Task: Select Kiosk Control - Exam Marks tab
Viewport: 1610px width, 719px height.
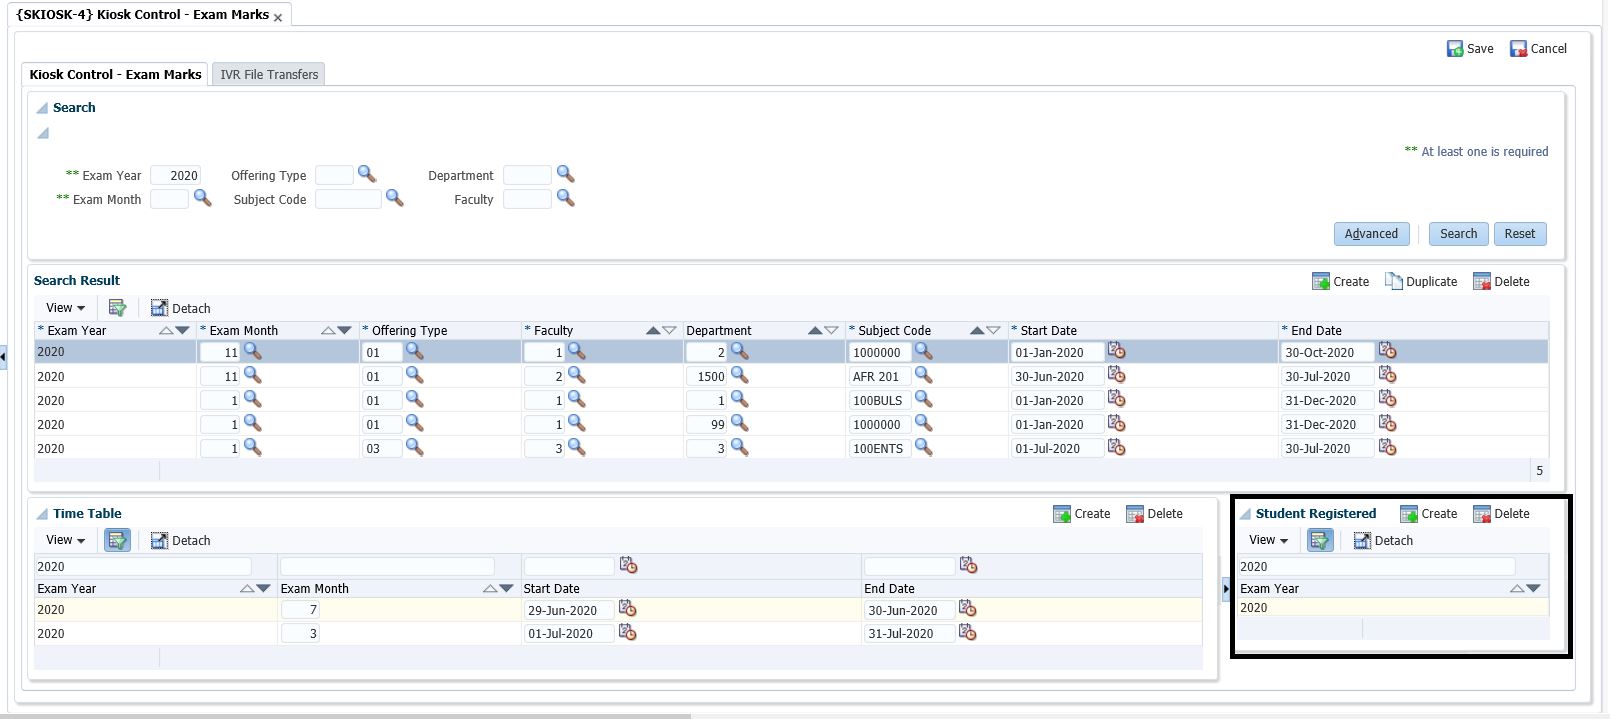Action: 115,74
